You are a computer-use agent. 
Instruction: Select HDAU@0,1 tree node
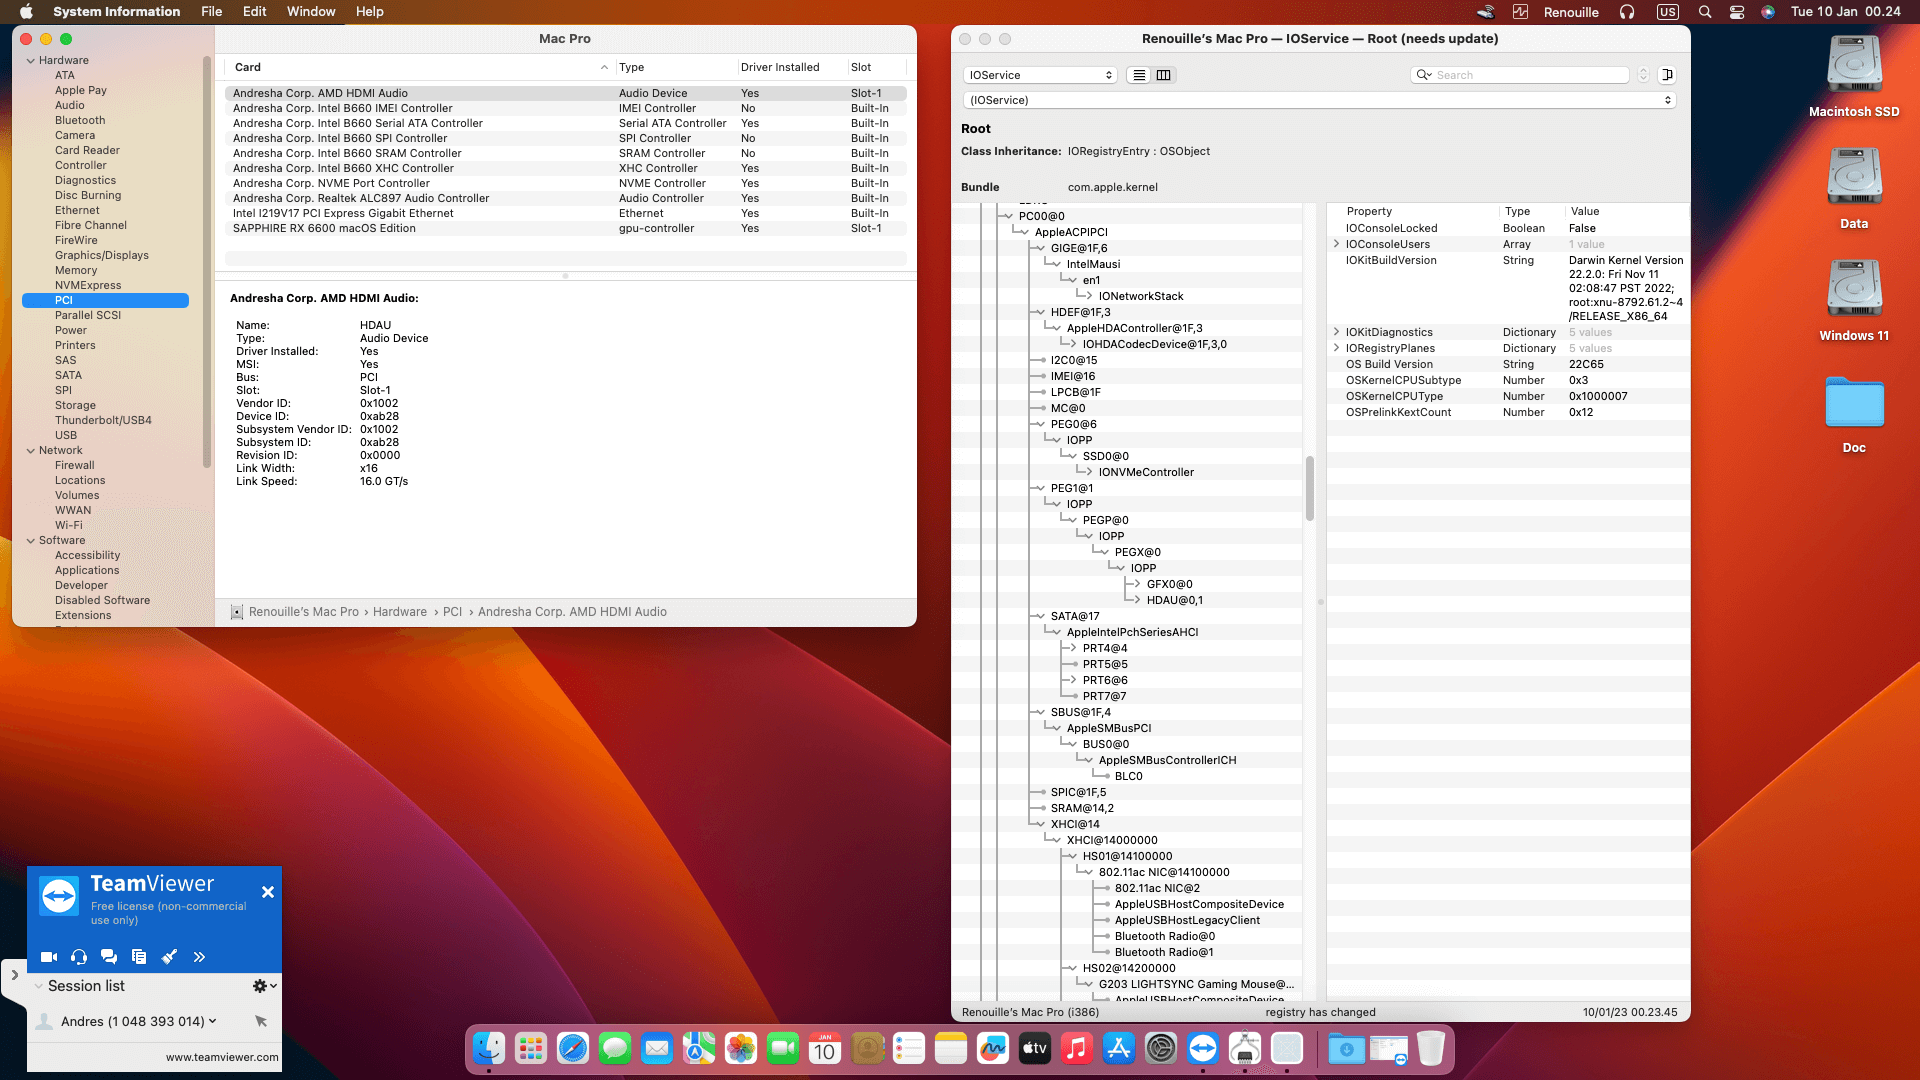[1174, 600]
